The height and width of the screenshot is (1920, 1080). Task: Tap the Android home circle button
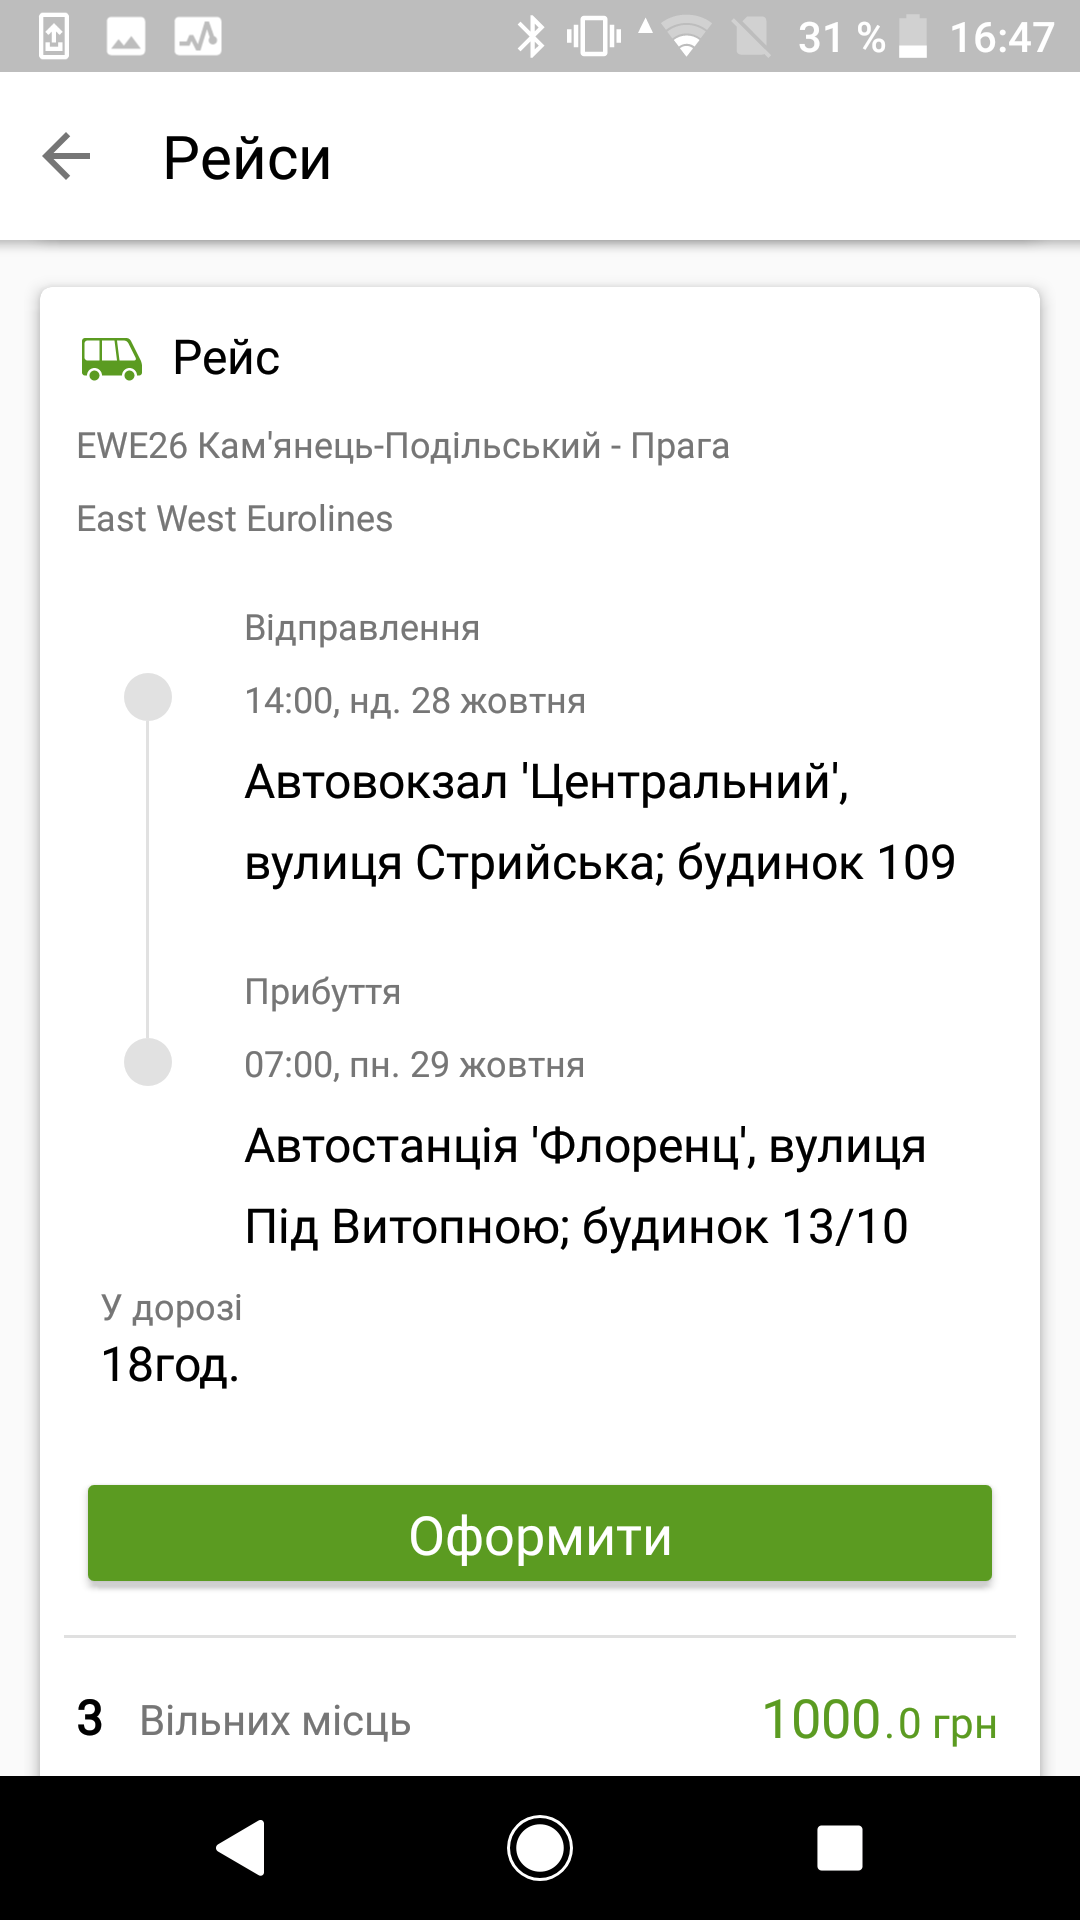click(540, 1847)
